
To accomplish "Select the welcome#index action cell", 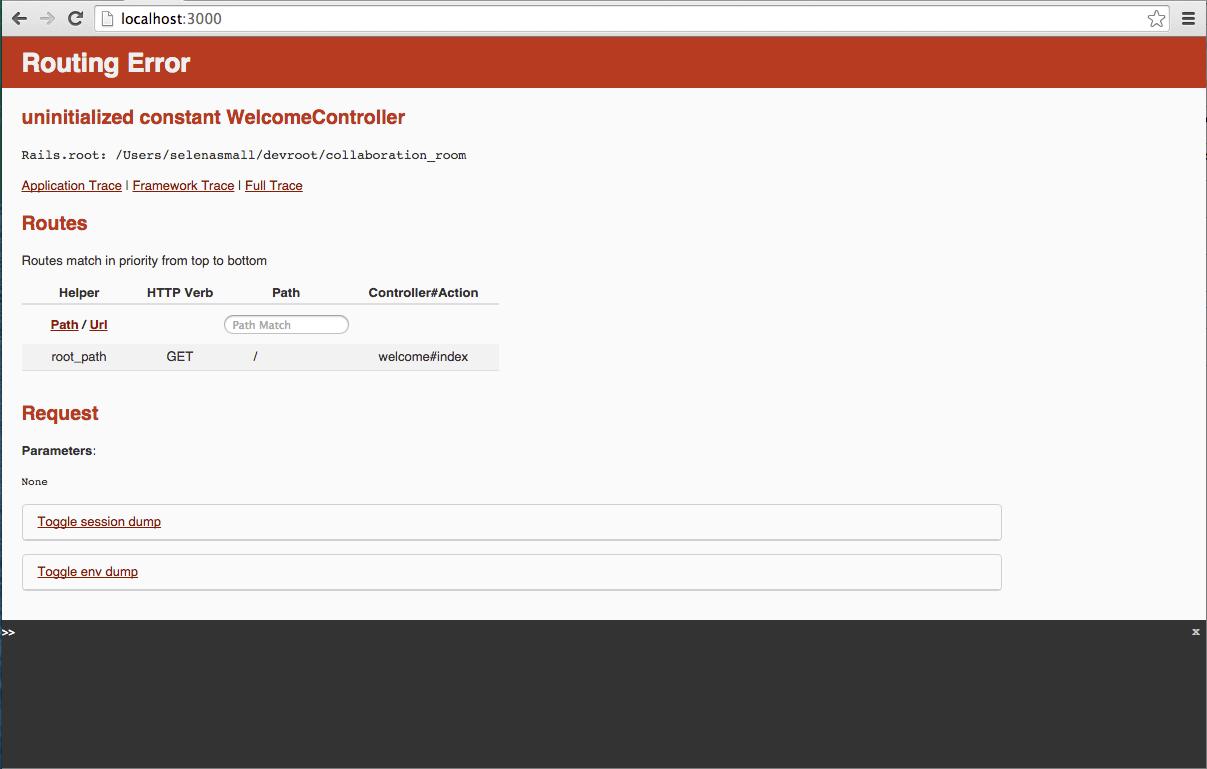I will pos(423,357).
